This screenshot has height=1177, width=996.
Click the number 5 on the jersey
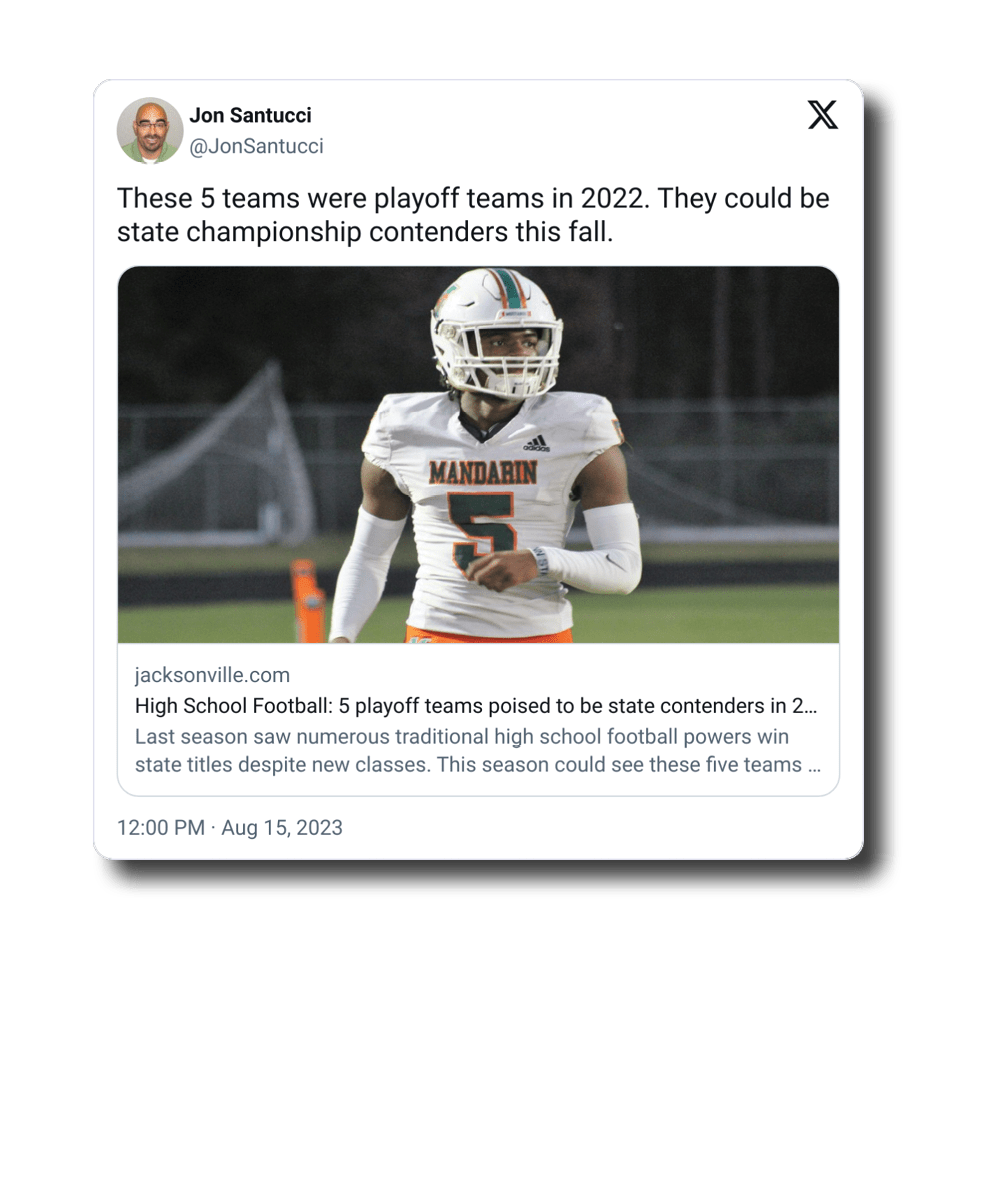[482, 531]
